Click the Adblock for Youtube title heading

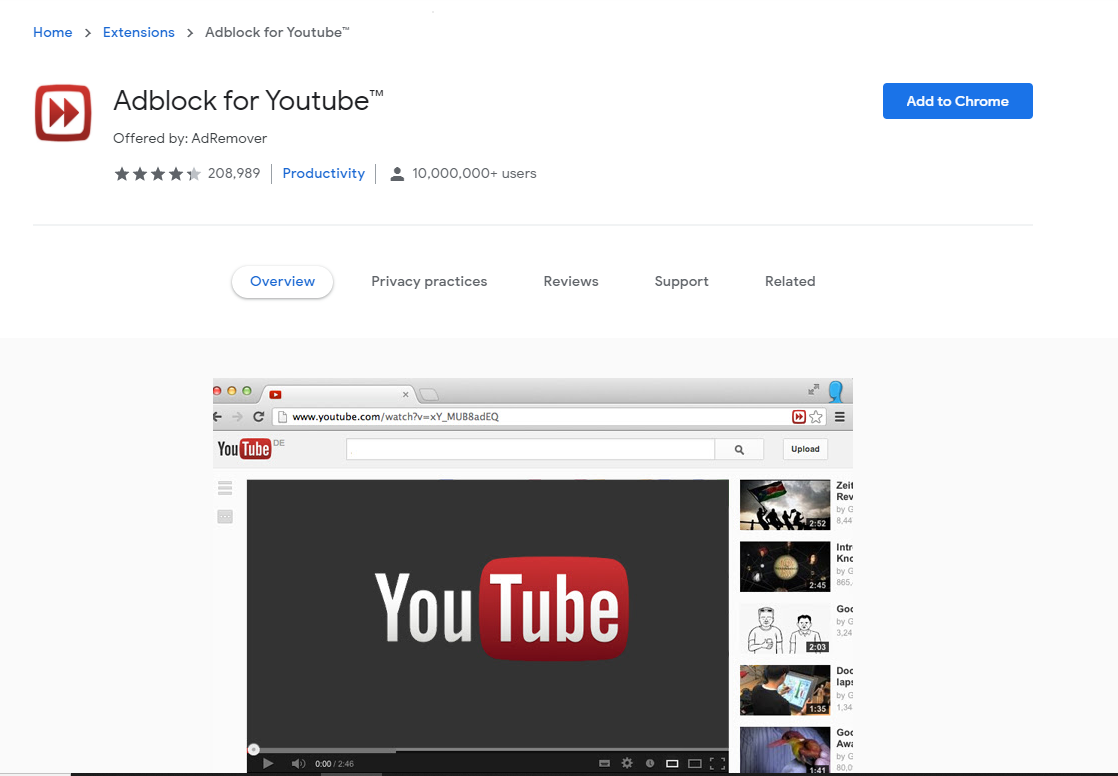tap(248, 101)
